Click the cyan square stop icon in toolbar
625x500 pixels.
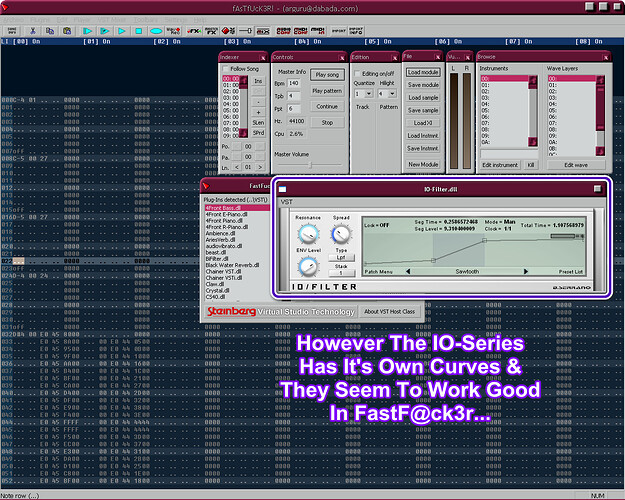(x=138, y=31)
